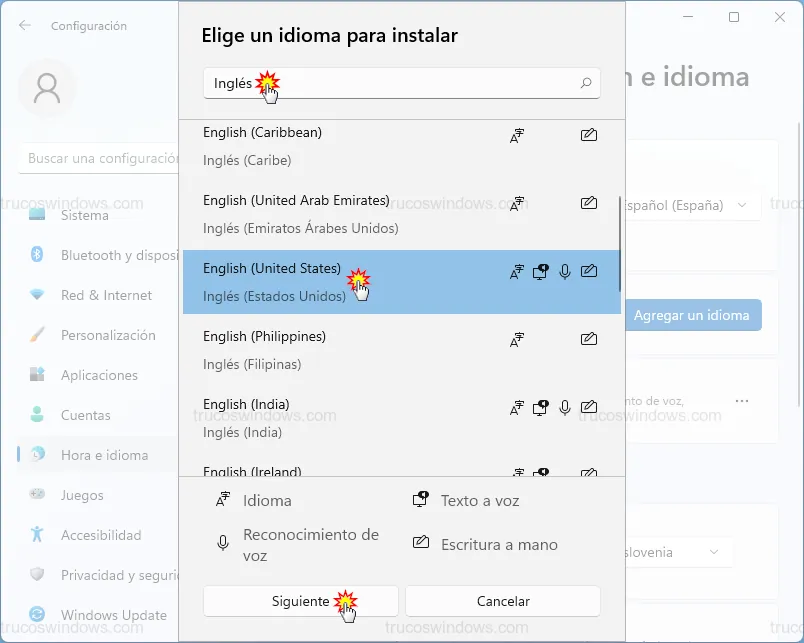This screenshot has width=804, height=643.
Task: Click the Windows Update icon in sidebar
Action: click(x=37, y=615)
